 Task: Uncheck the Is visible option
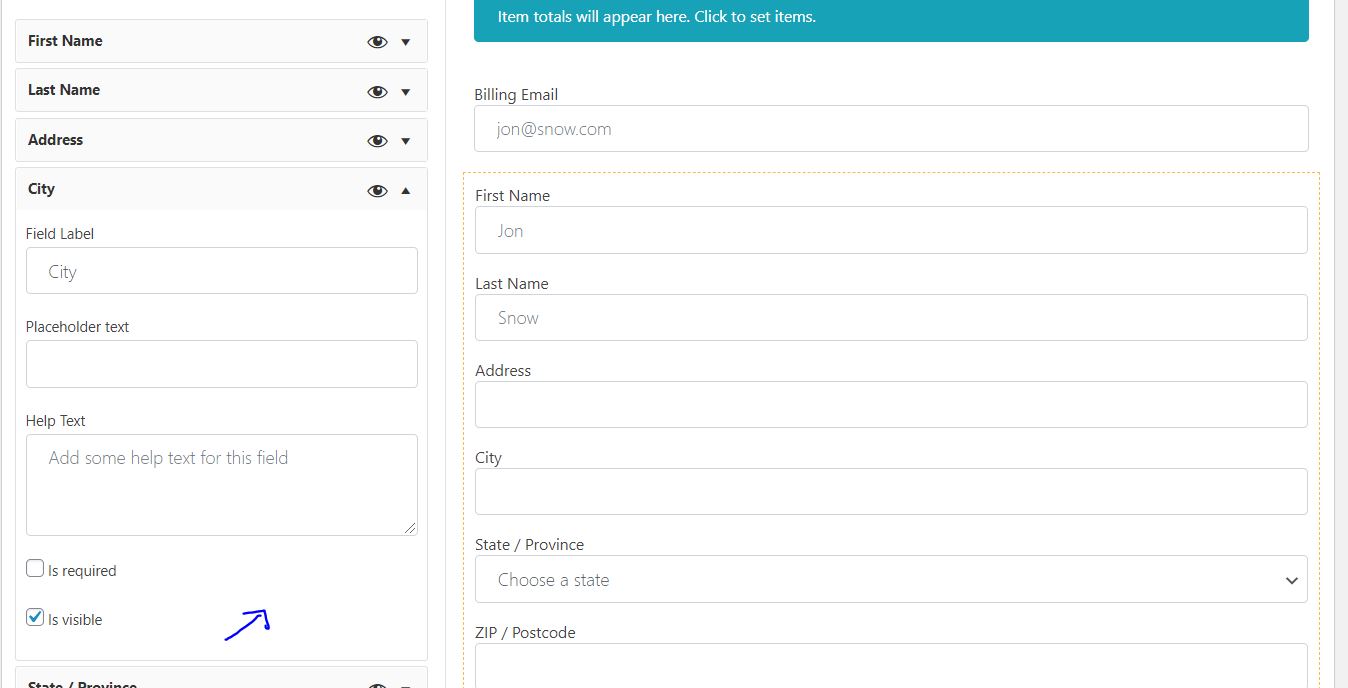click(x=34, y=618)
